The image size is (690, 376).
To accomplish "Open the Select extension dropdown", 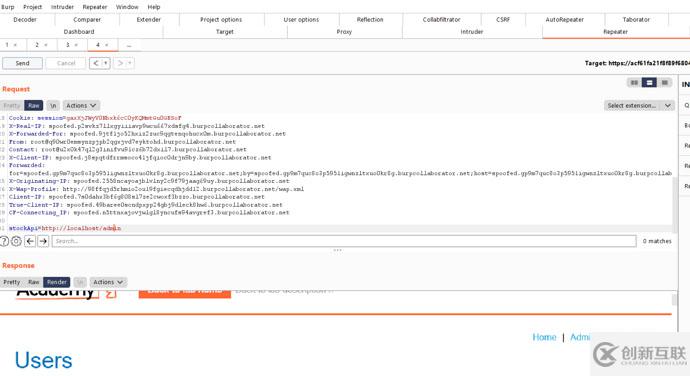I will [x=639, y=106].
